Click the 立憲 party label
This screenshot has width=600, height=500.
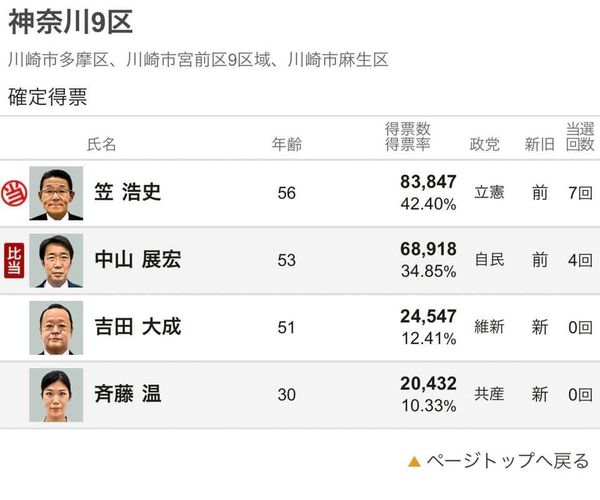click(489, 193)
